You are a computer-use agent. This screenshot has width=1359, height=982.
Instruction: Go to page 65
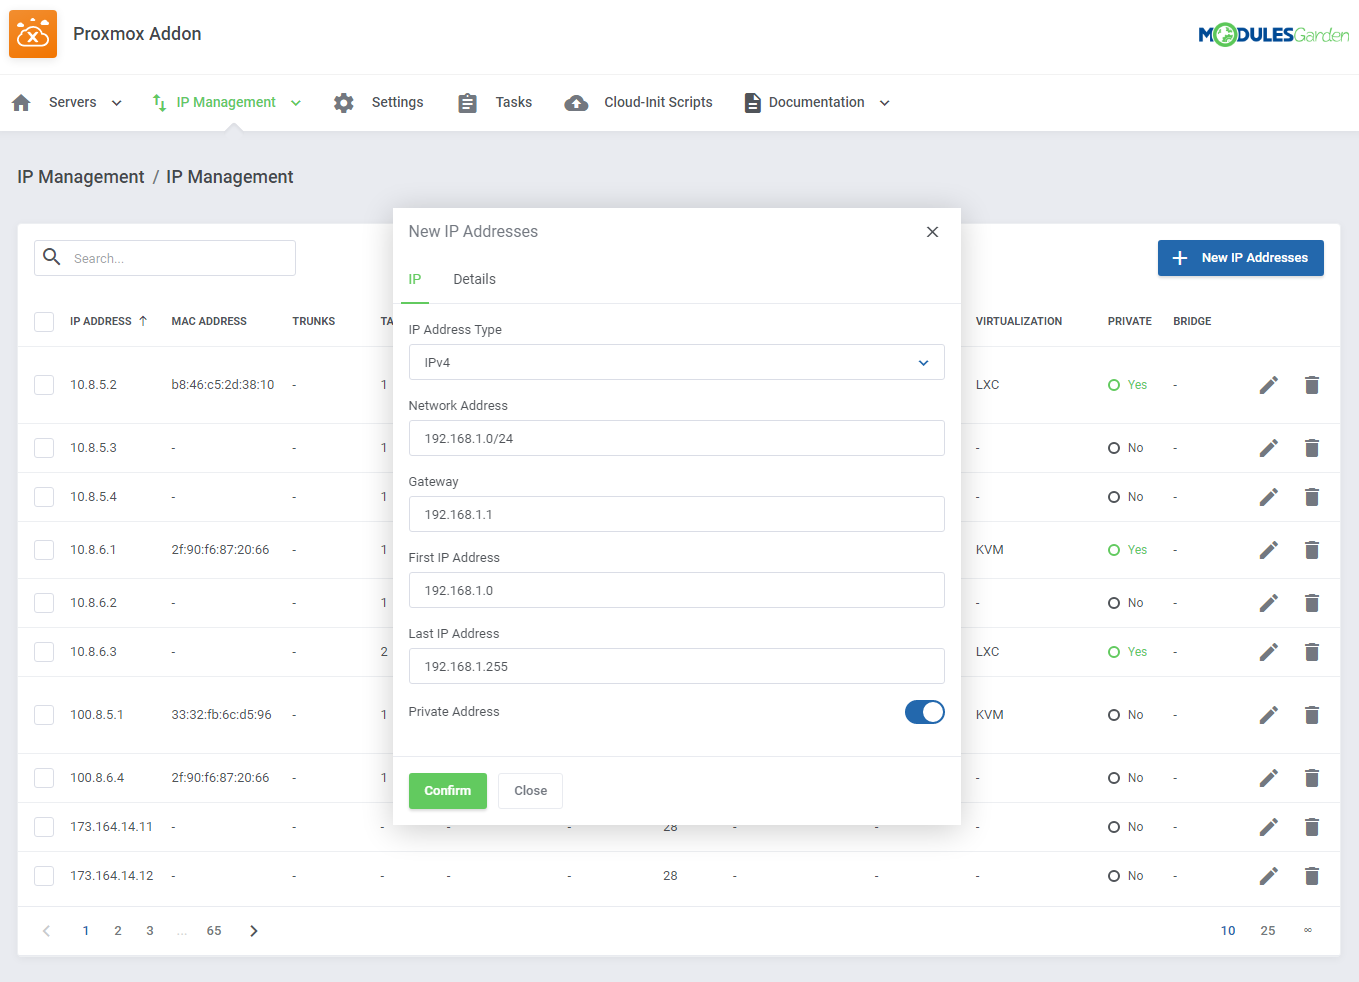pos(214,931)
